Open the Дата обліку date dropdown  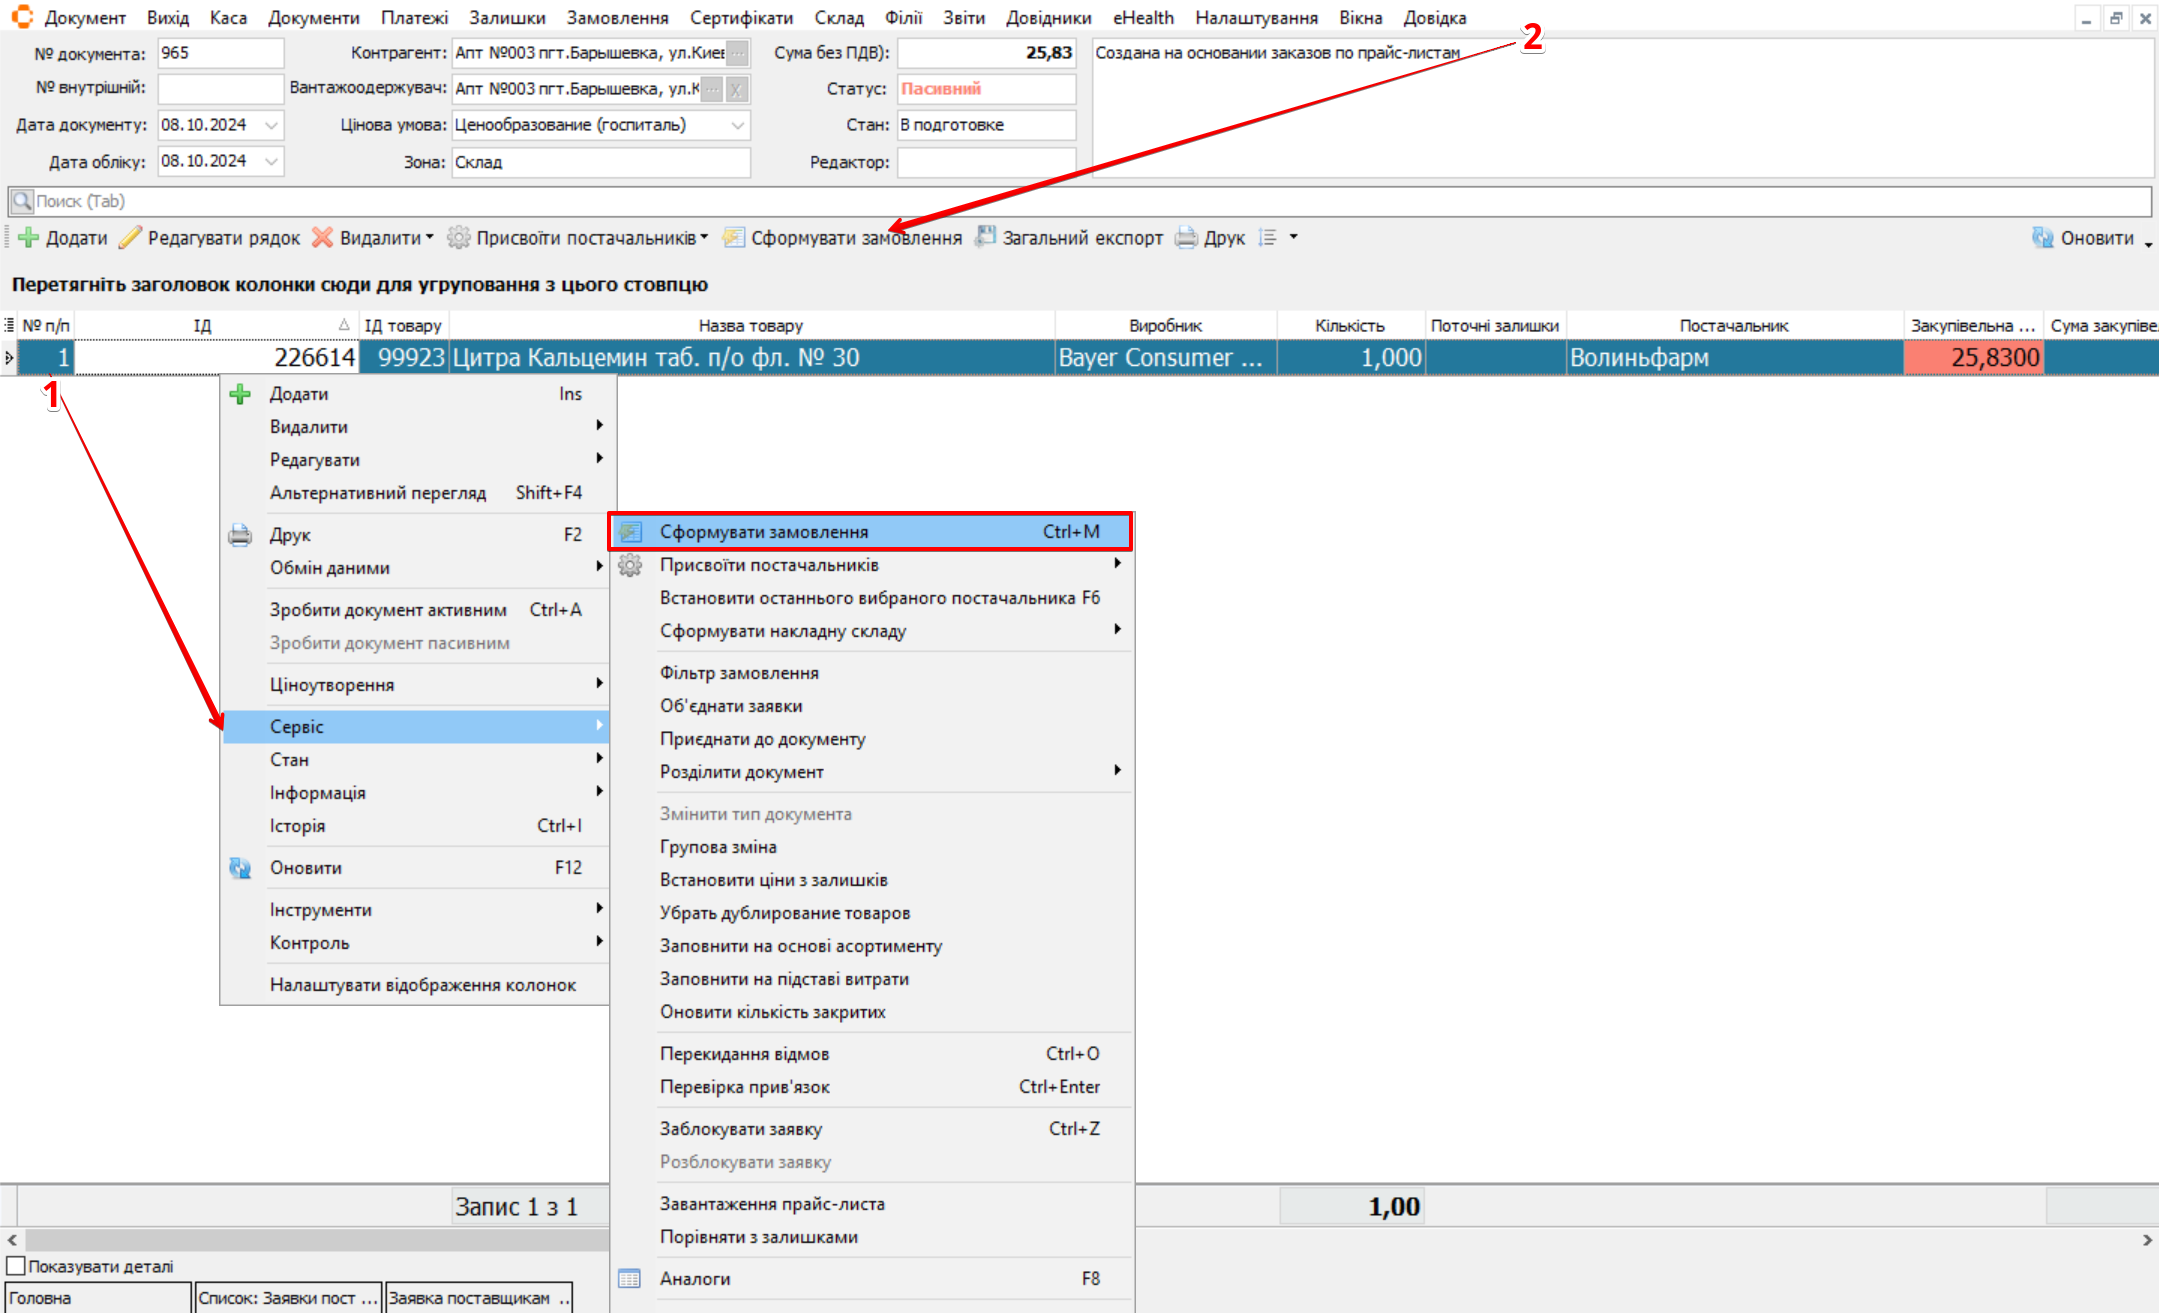tap(272, 161)
